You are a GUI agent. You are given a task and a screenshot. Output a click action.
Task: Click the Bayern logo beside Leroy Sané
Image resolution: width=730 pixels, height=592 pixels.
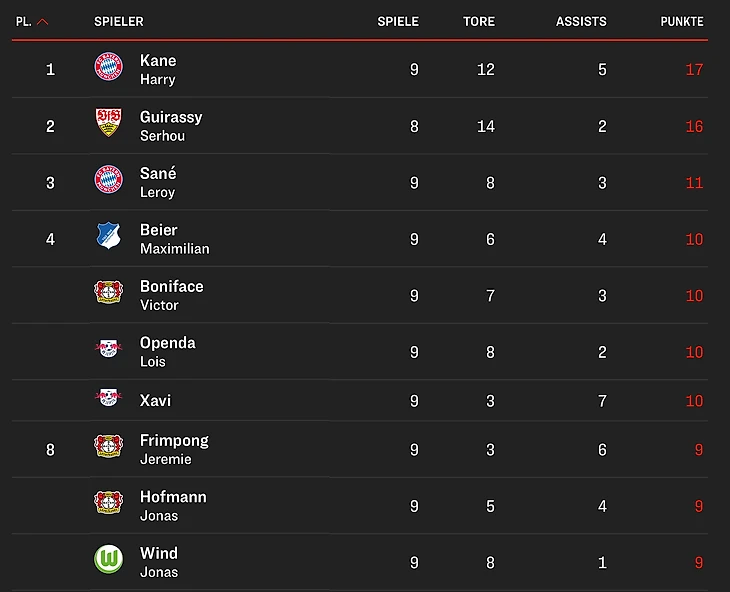tap(108, 180)
